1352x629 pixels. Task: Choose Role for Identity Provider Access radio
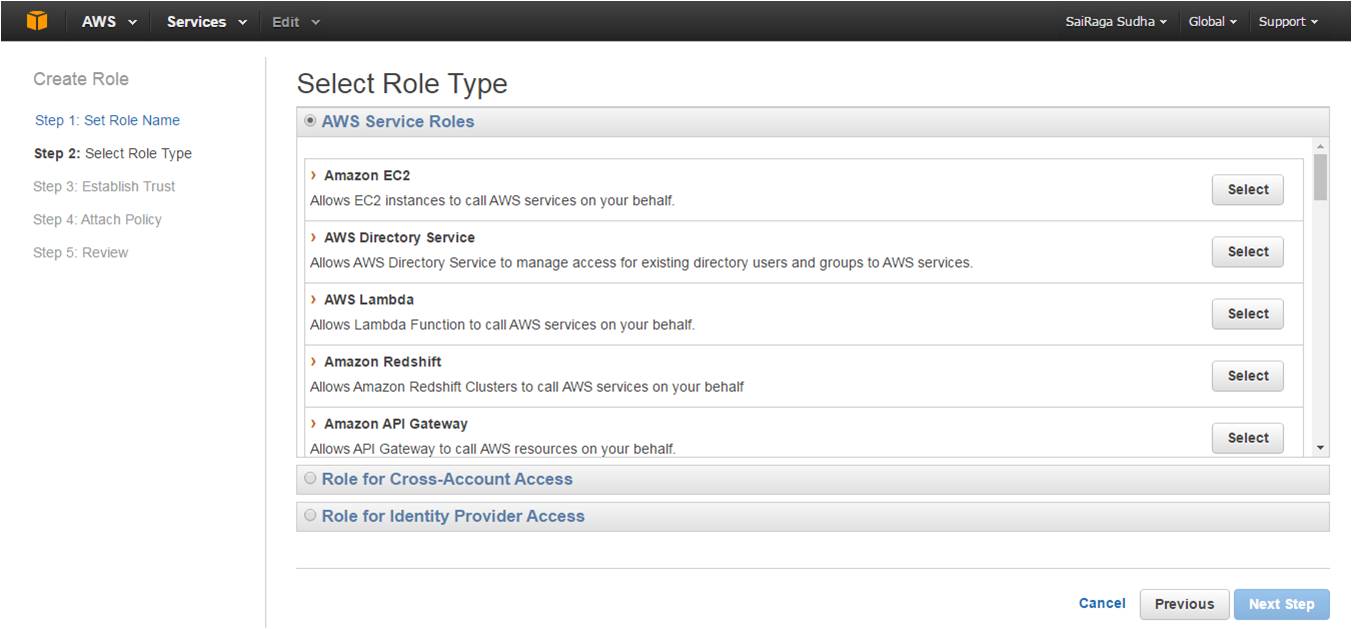tap(310, 516)
